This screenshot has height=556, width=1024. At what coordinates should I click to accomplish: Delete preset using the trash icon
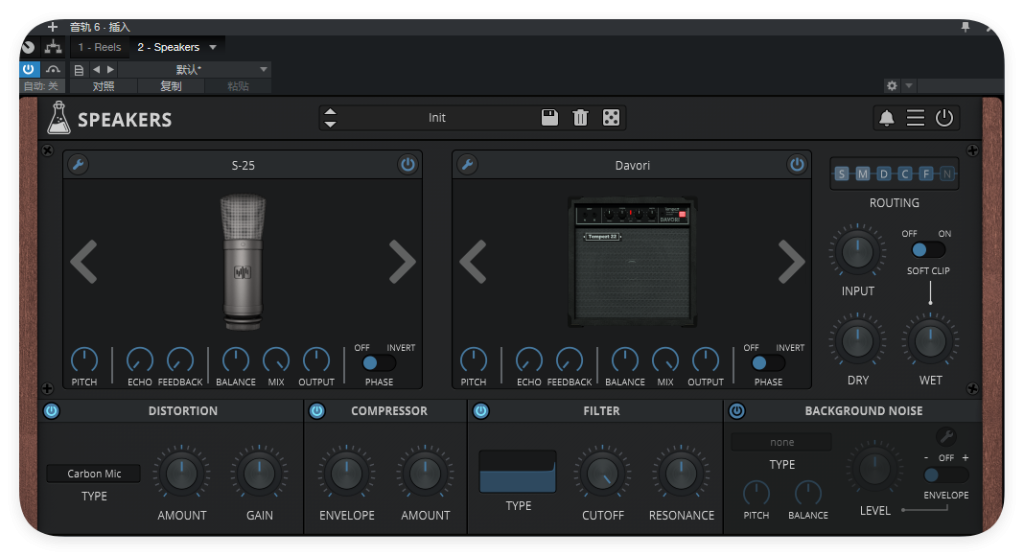point(580,118)
